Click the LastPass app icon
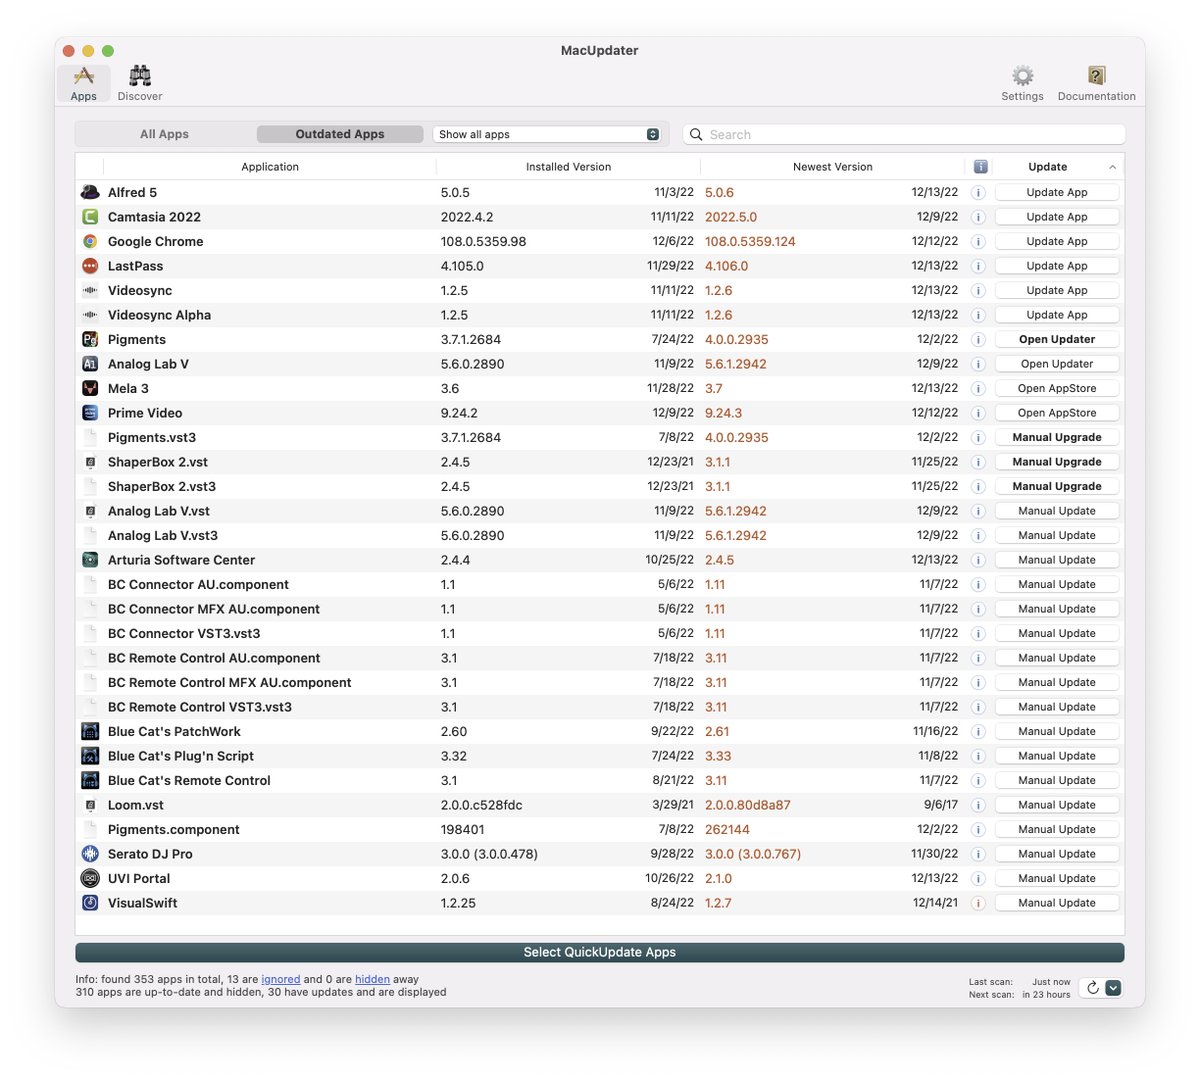 tap(90, 266)
